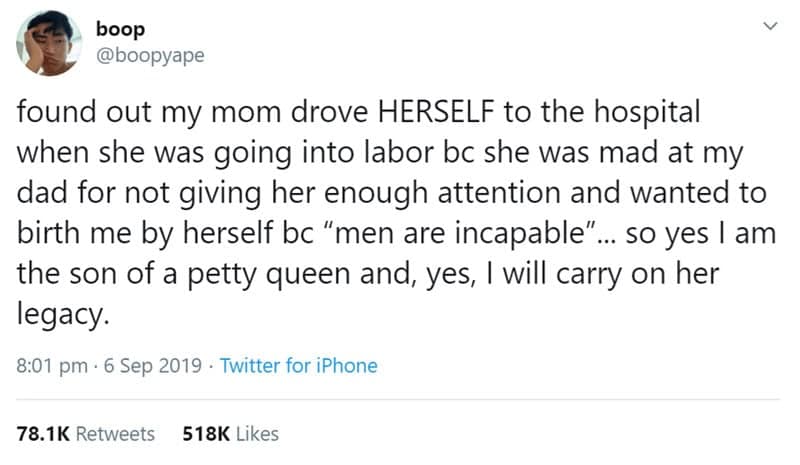This screenshot has height=465, width=800.
Task: Click the "Twitter for iPhone" source link
Action: click(x=298, y=365)
